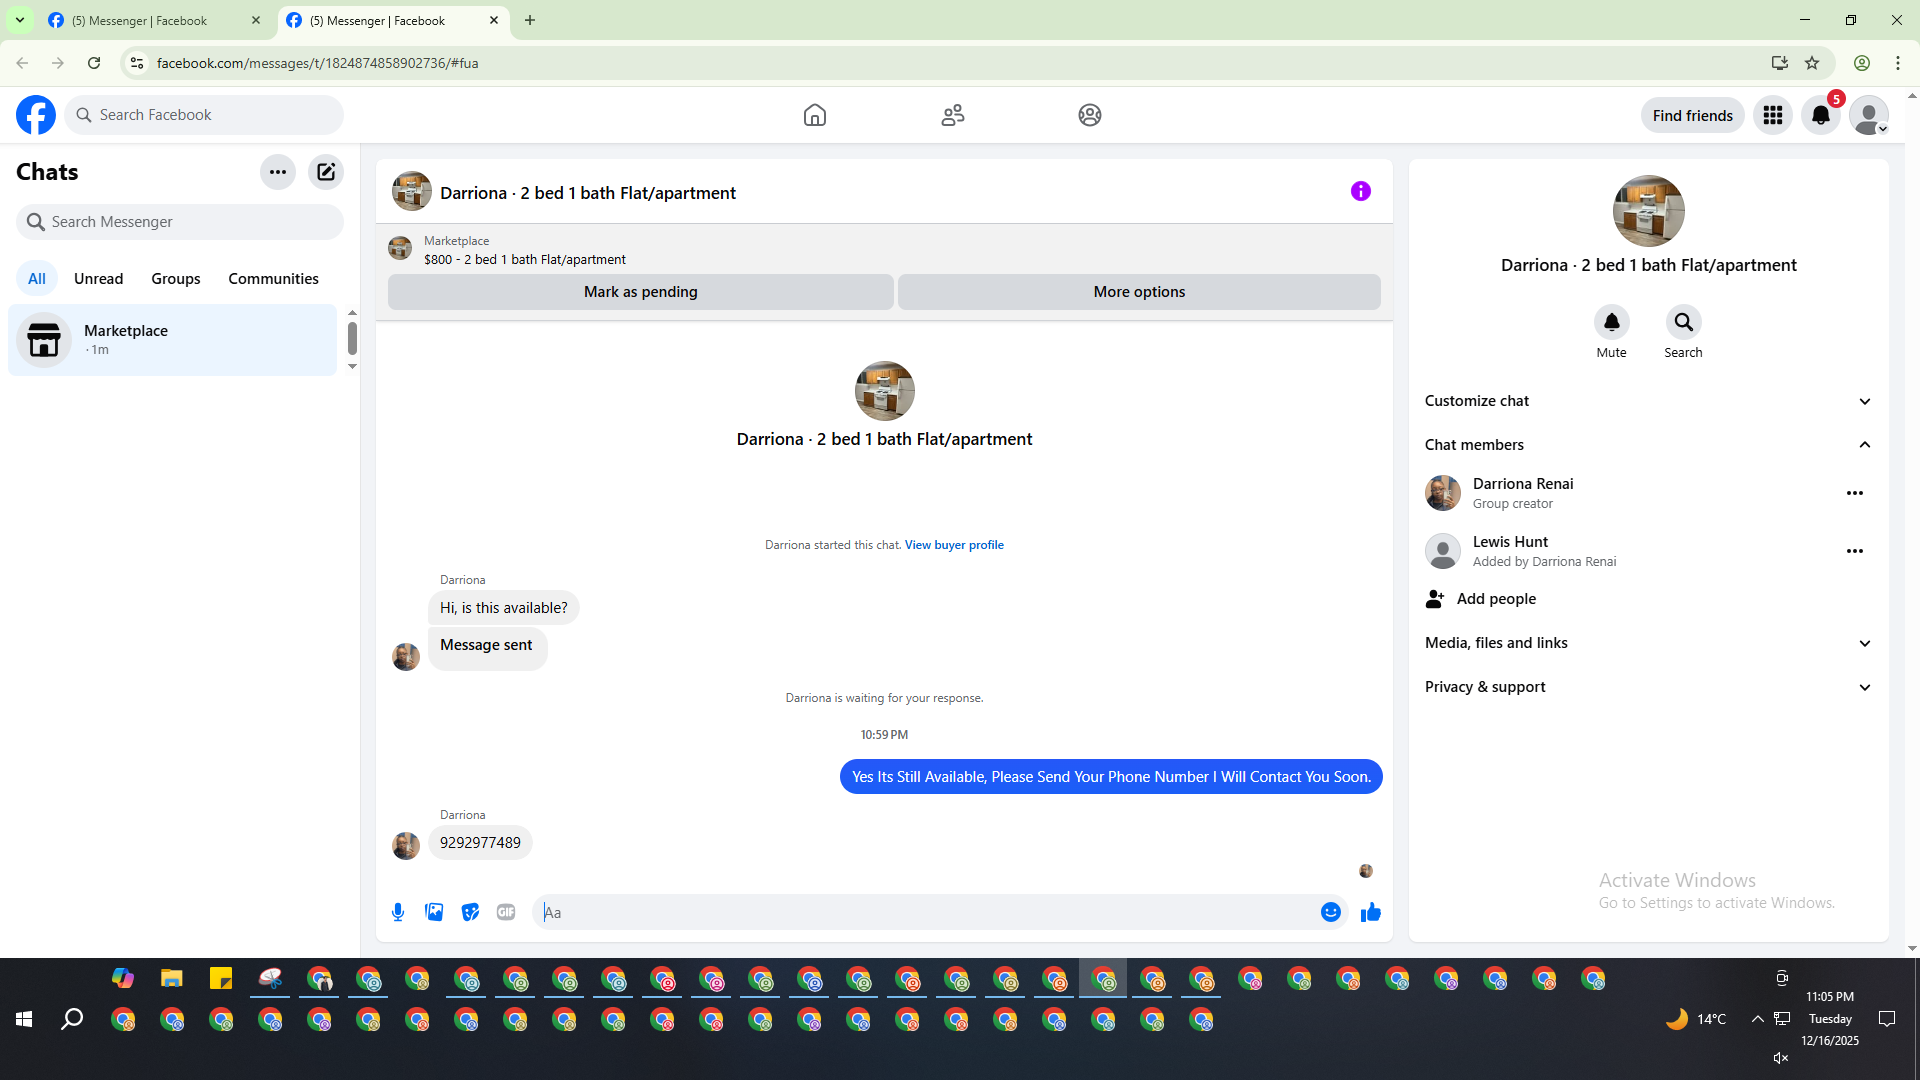This screenshot has width=1920, height=1080.
Task: Reload the page with the refresh icon
Action: click(x=94, y=63)
